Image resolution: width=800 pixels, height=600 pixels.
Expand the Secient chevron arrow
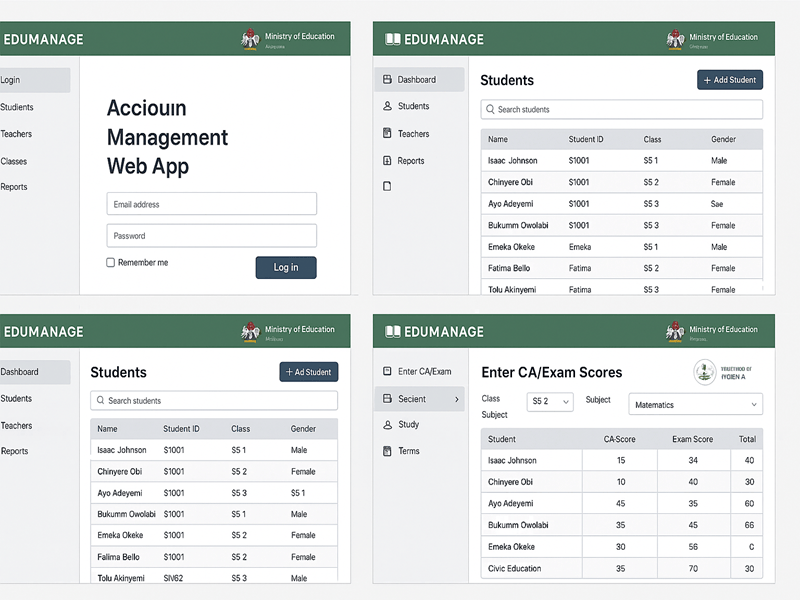457,399
